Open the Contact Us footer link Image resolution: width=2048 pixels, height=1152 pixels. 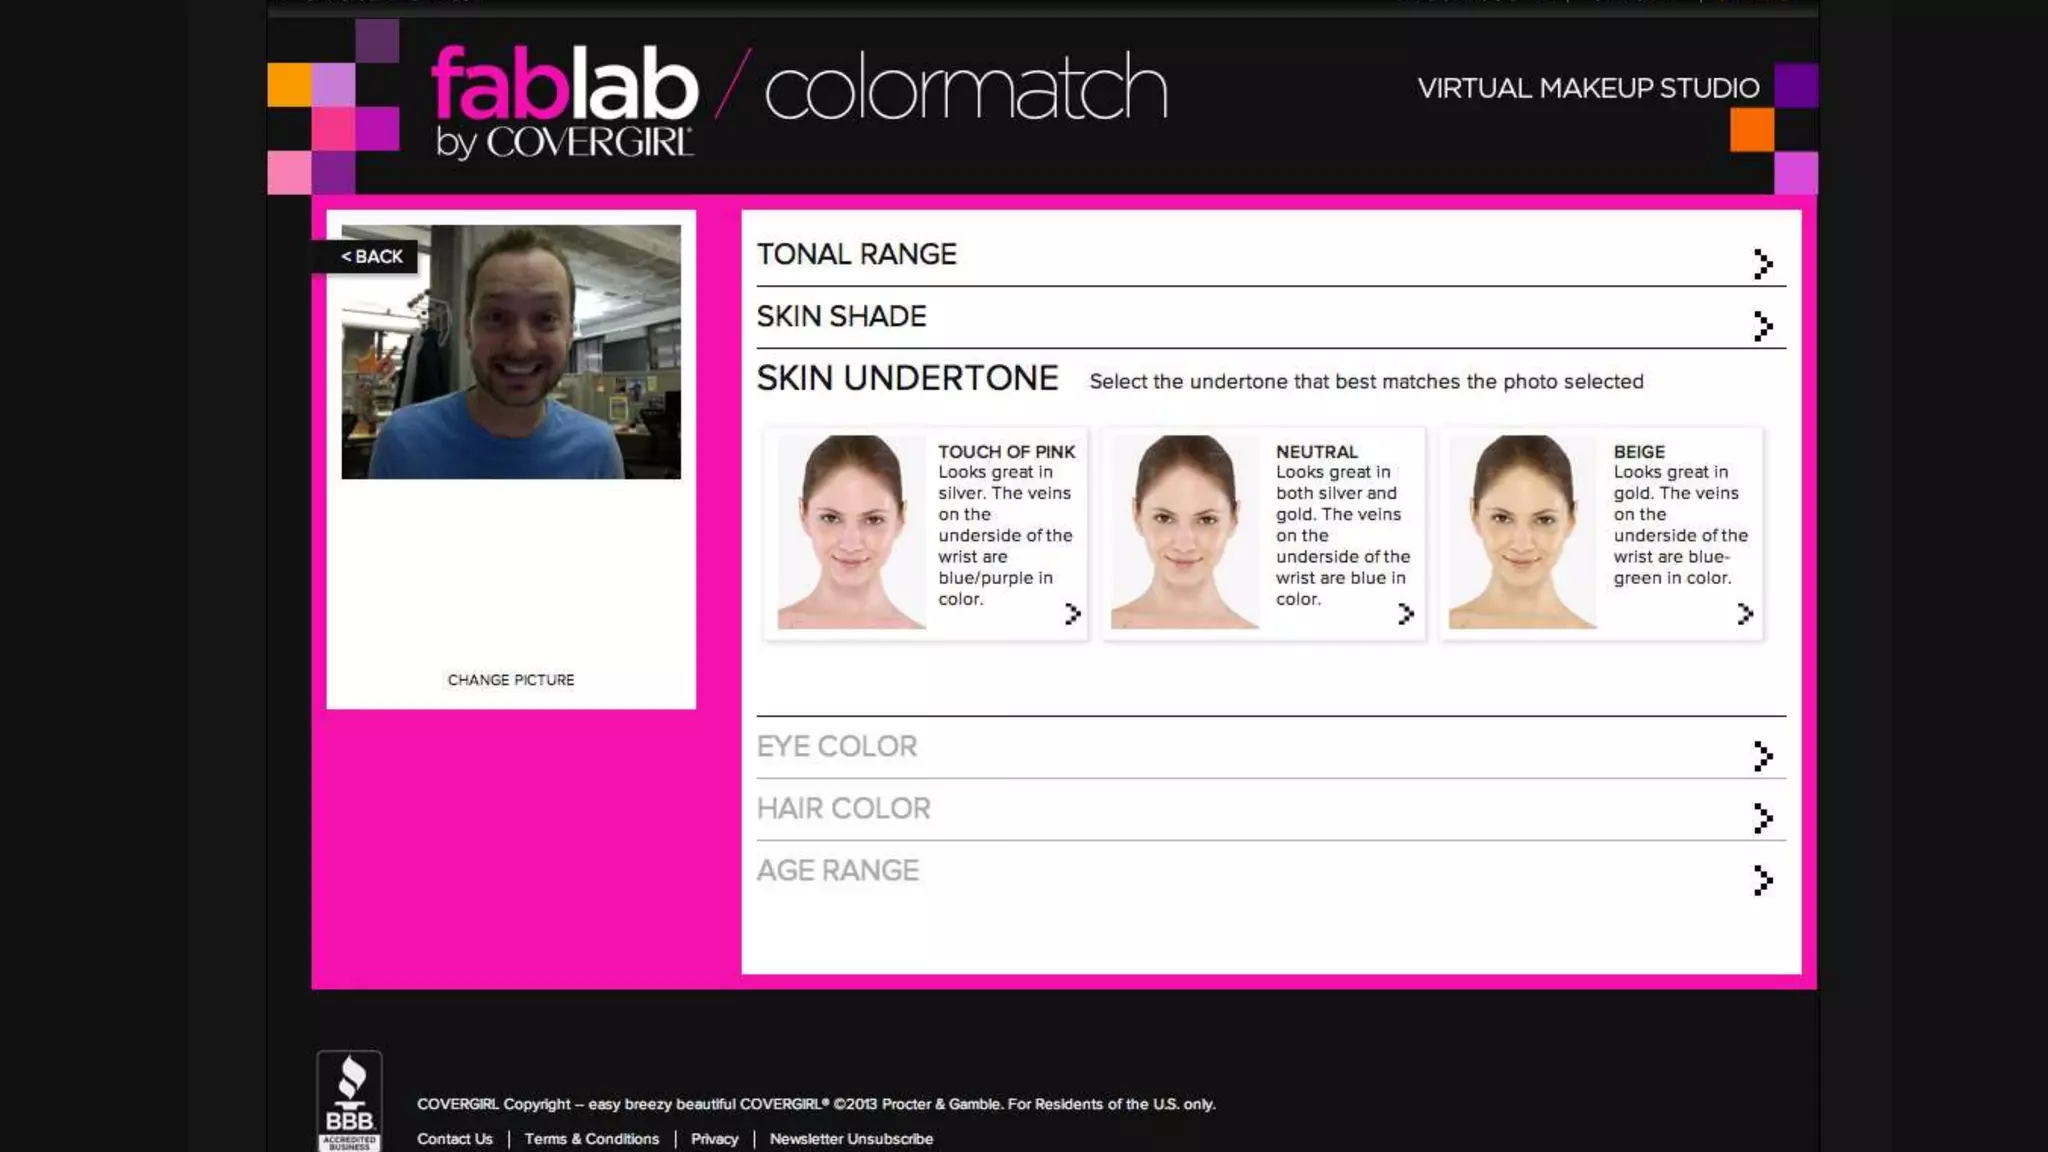pos(455,1139)
